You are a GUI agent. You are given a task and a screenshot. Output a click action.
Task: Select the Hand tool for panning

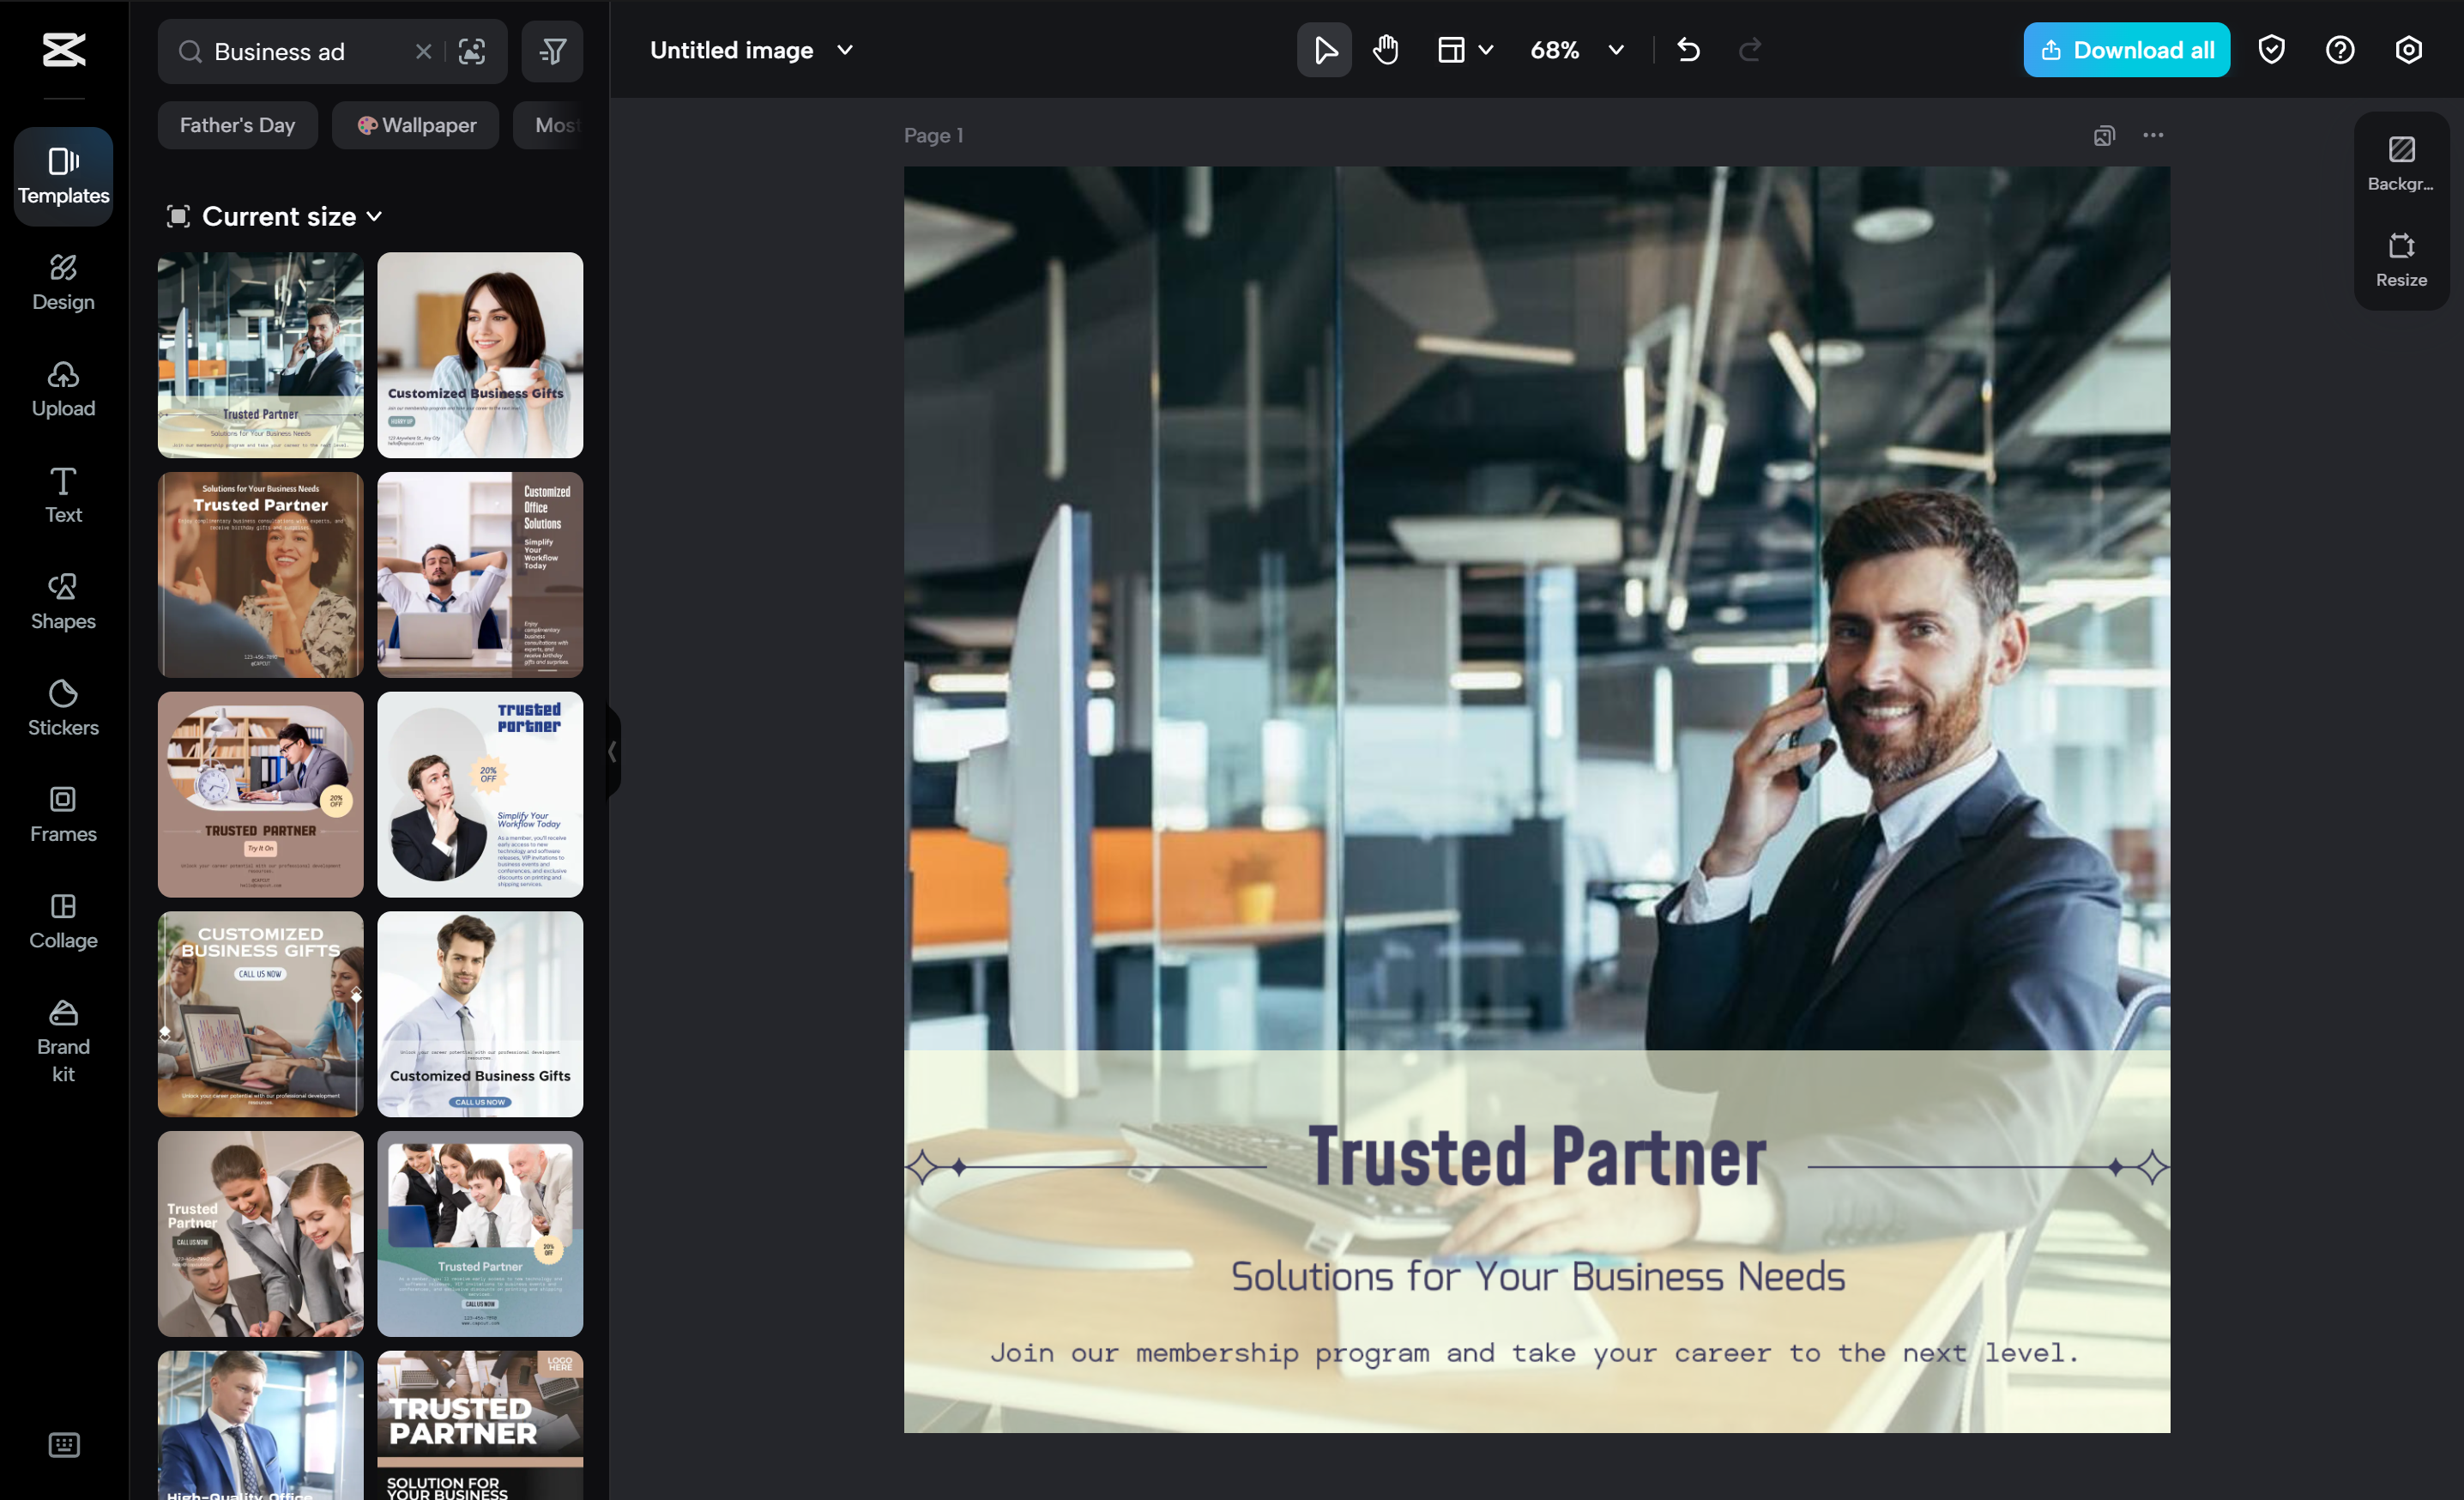tap(1385, 49)
